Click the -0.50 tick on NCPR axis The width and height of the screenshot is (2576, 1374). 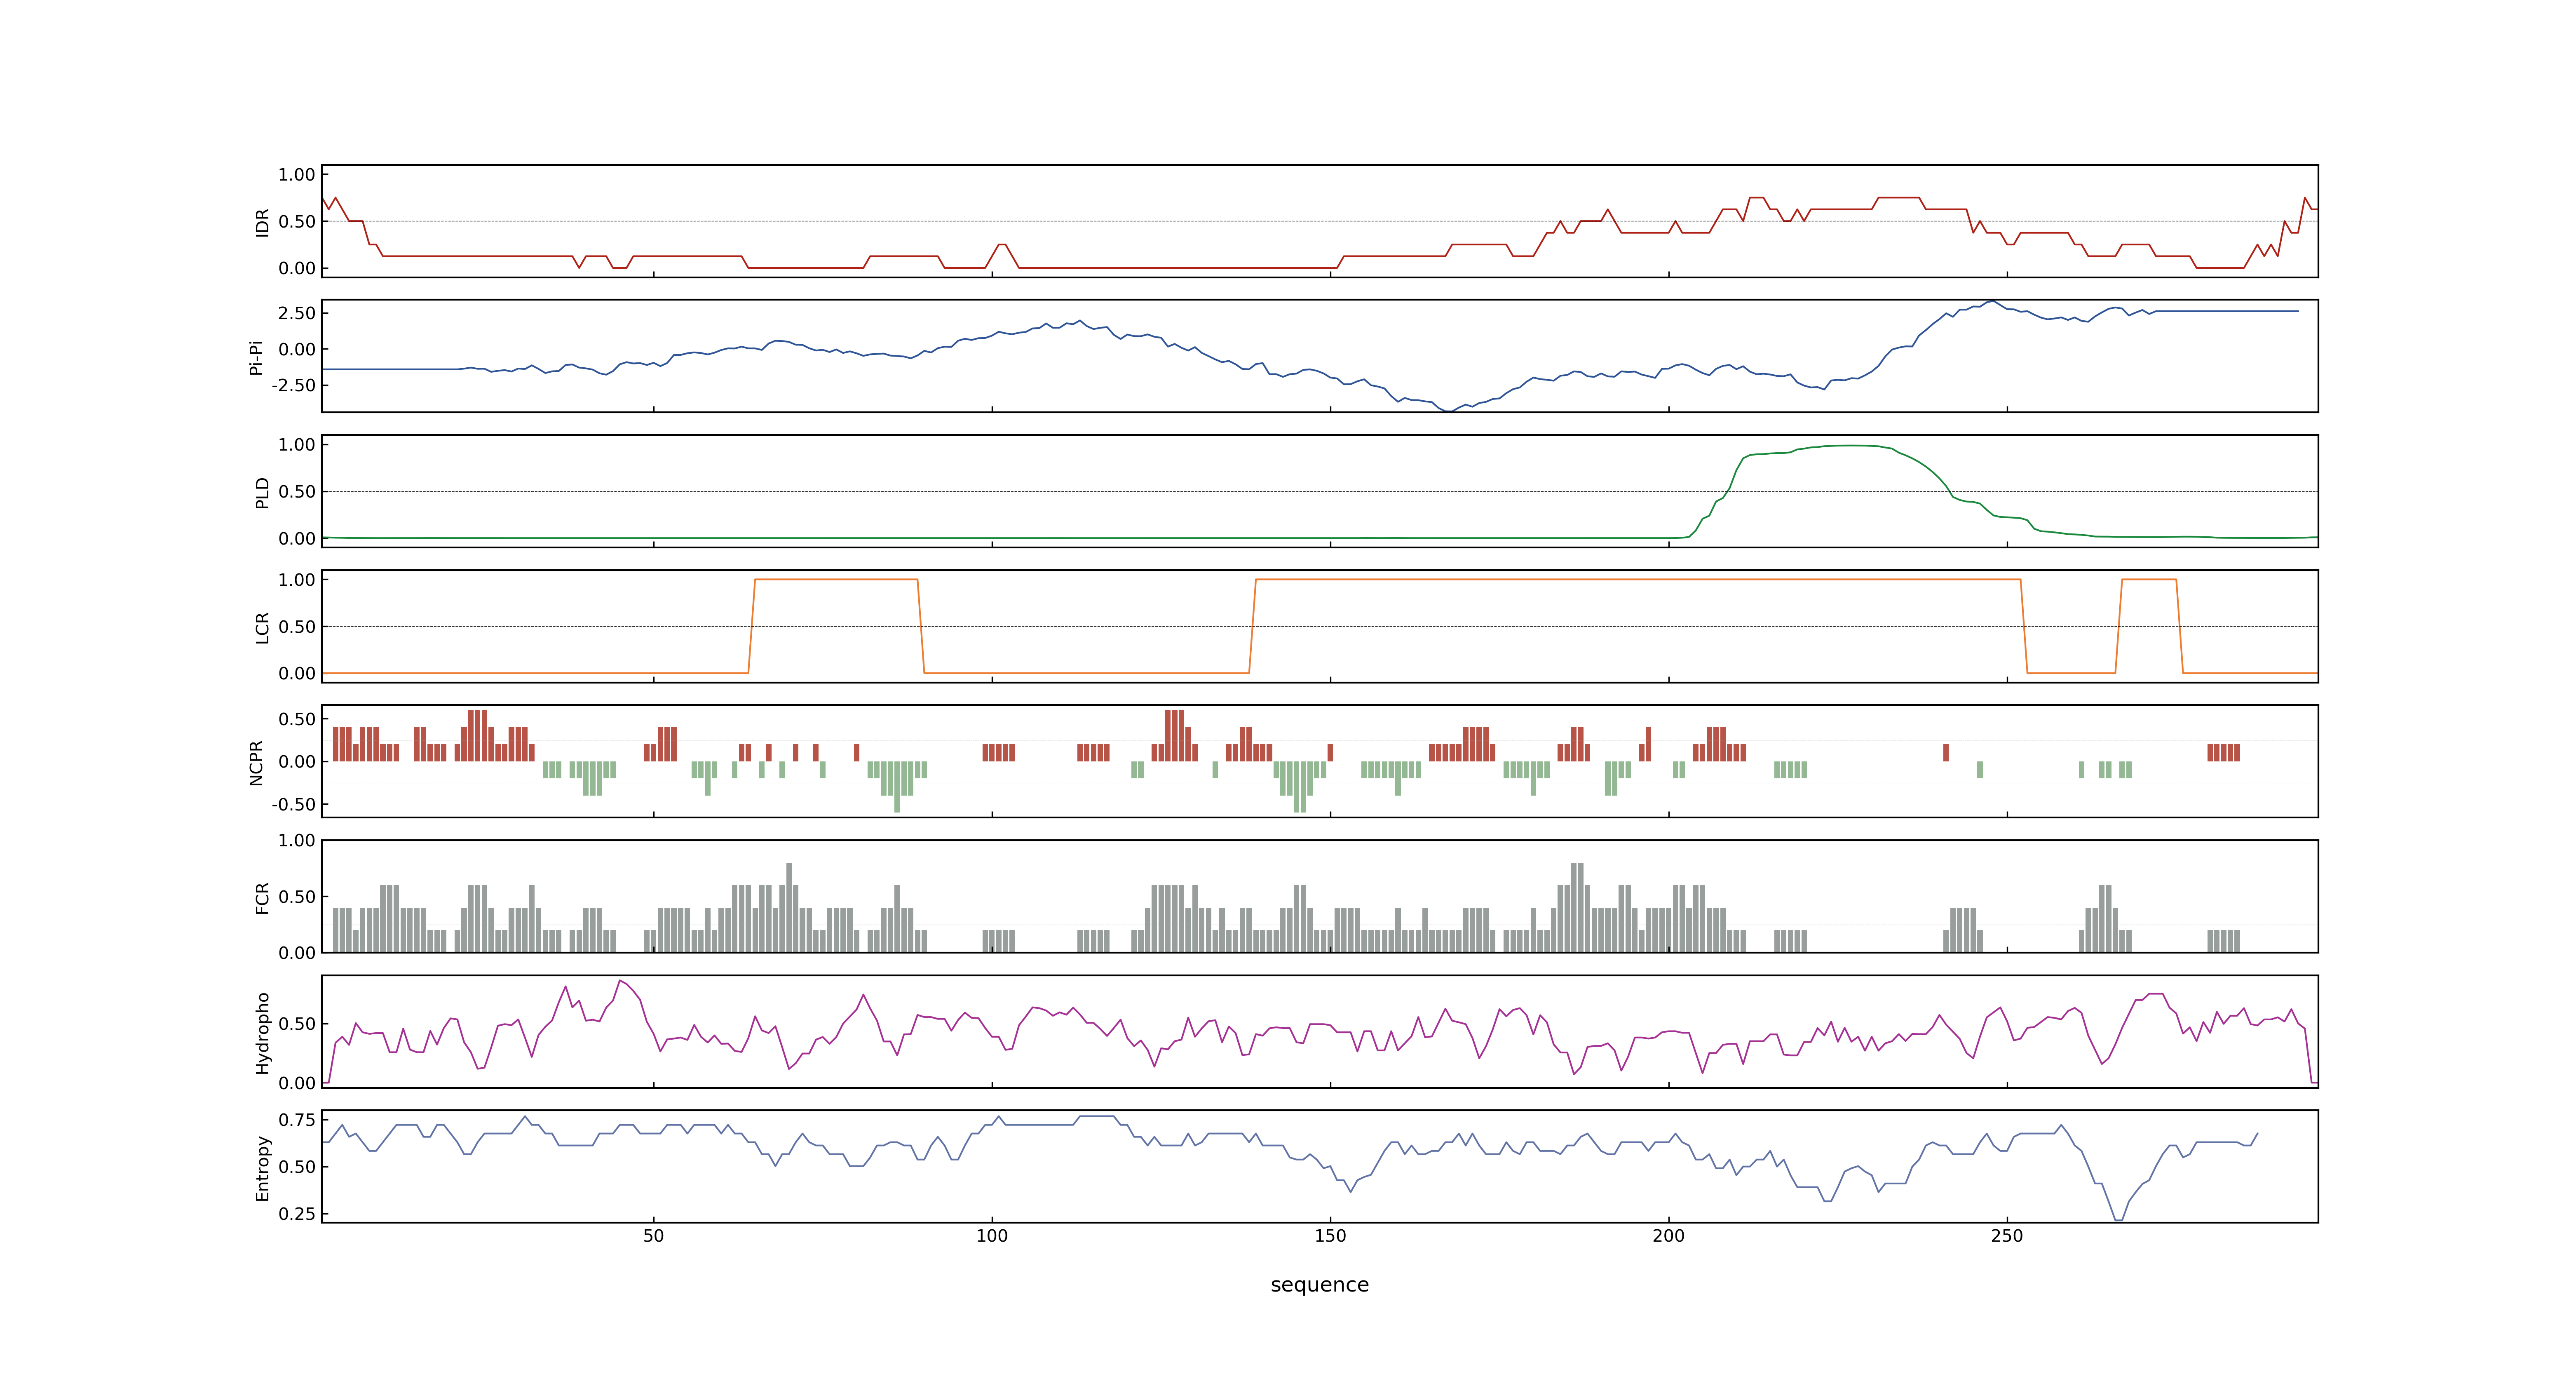coord(293,804)
